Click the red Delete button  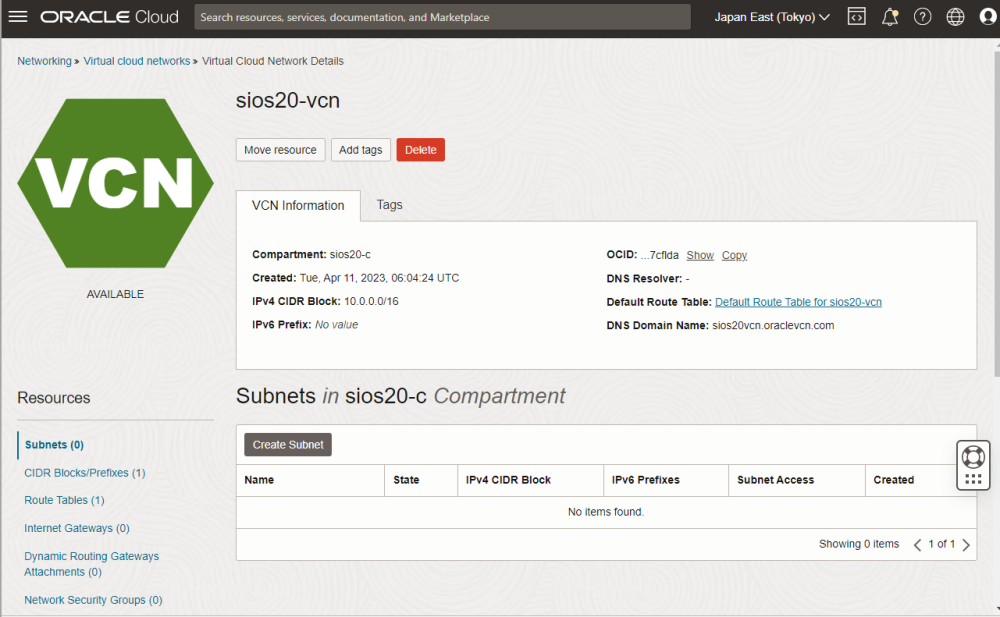(x=420, y=150)
